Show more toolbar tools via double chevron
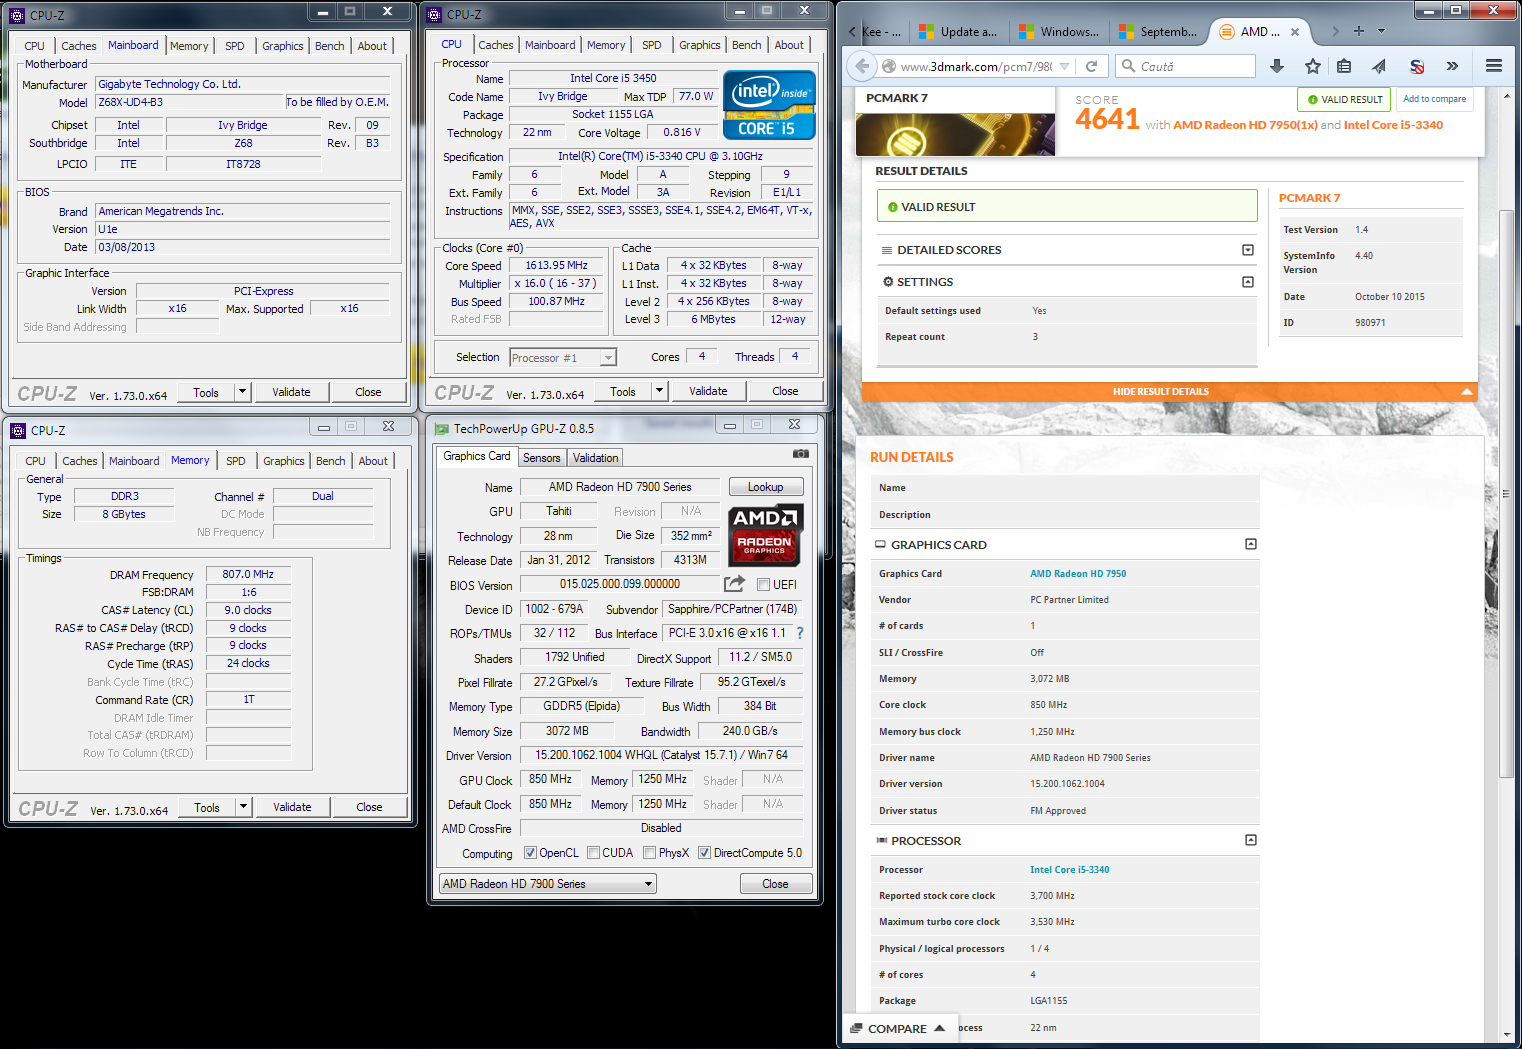The image size is (1522, 1049). tap(1452, 66)
